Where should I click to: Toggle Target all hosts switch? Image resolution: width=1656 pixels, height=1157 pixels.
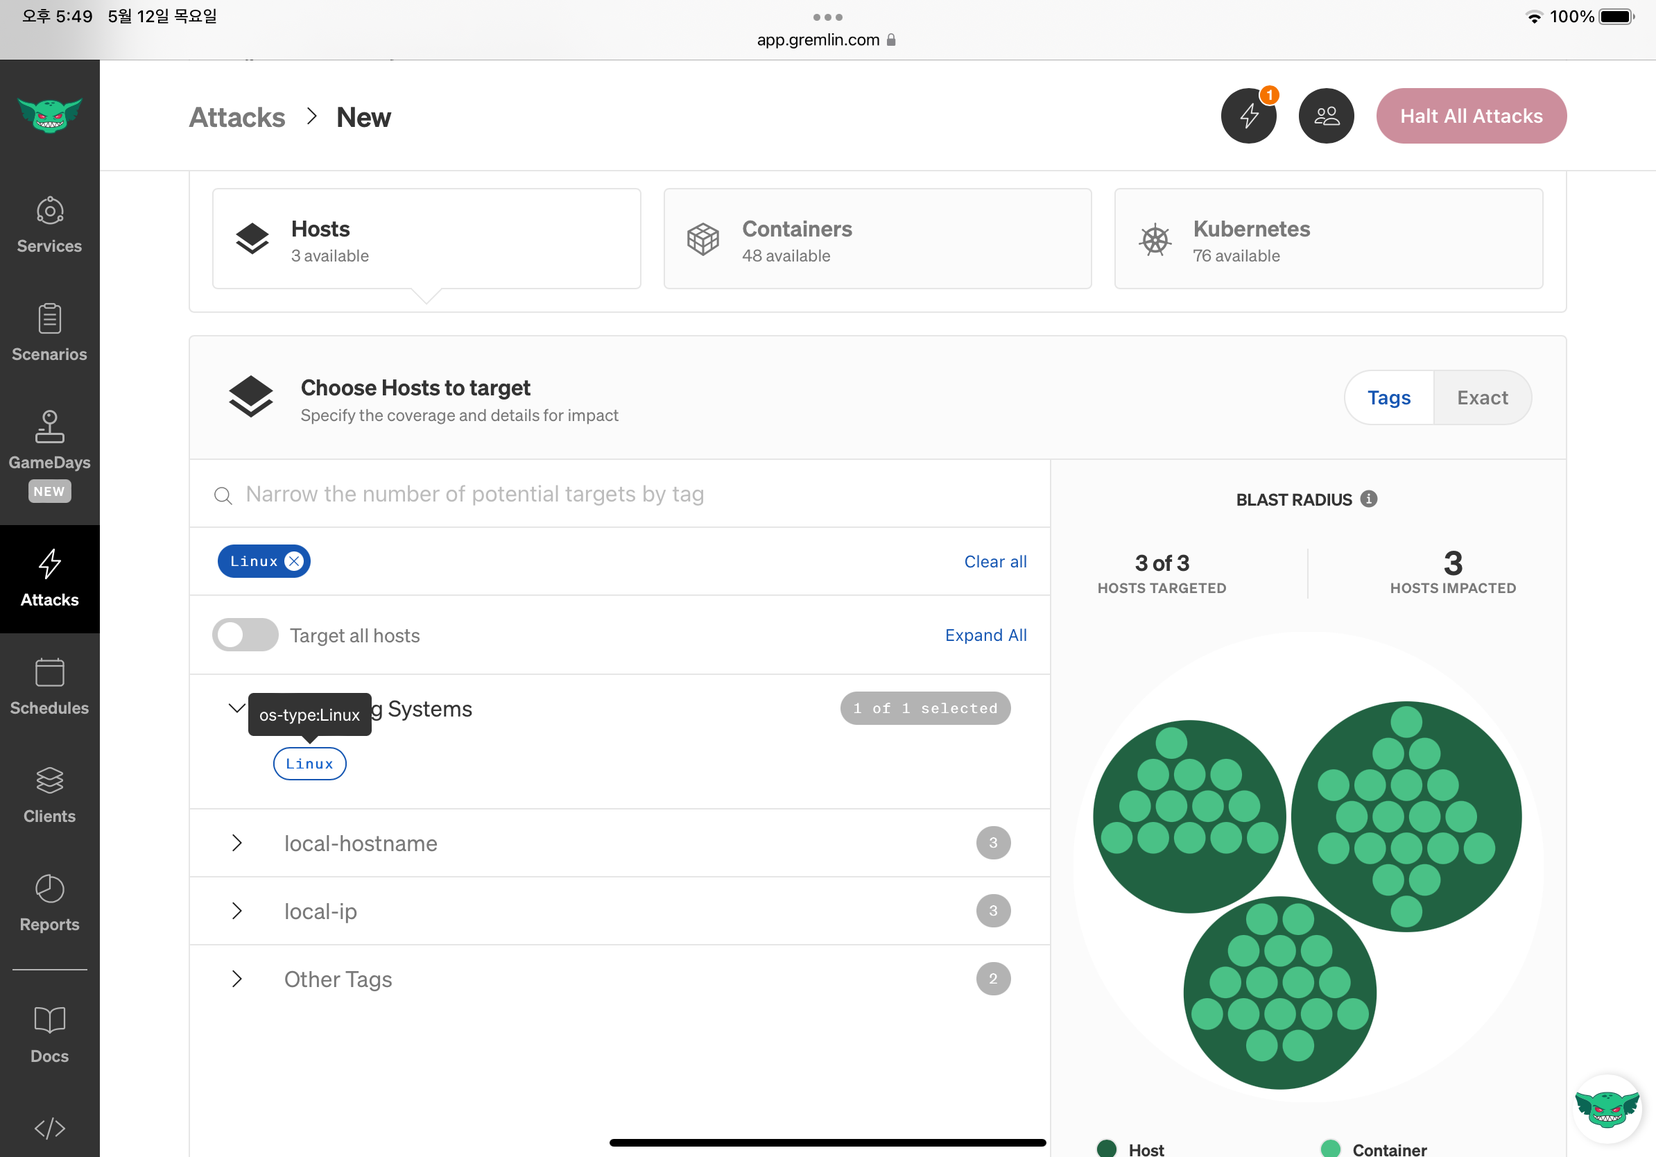point(245,635)
